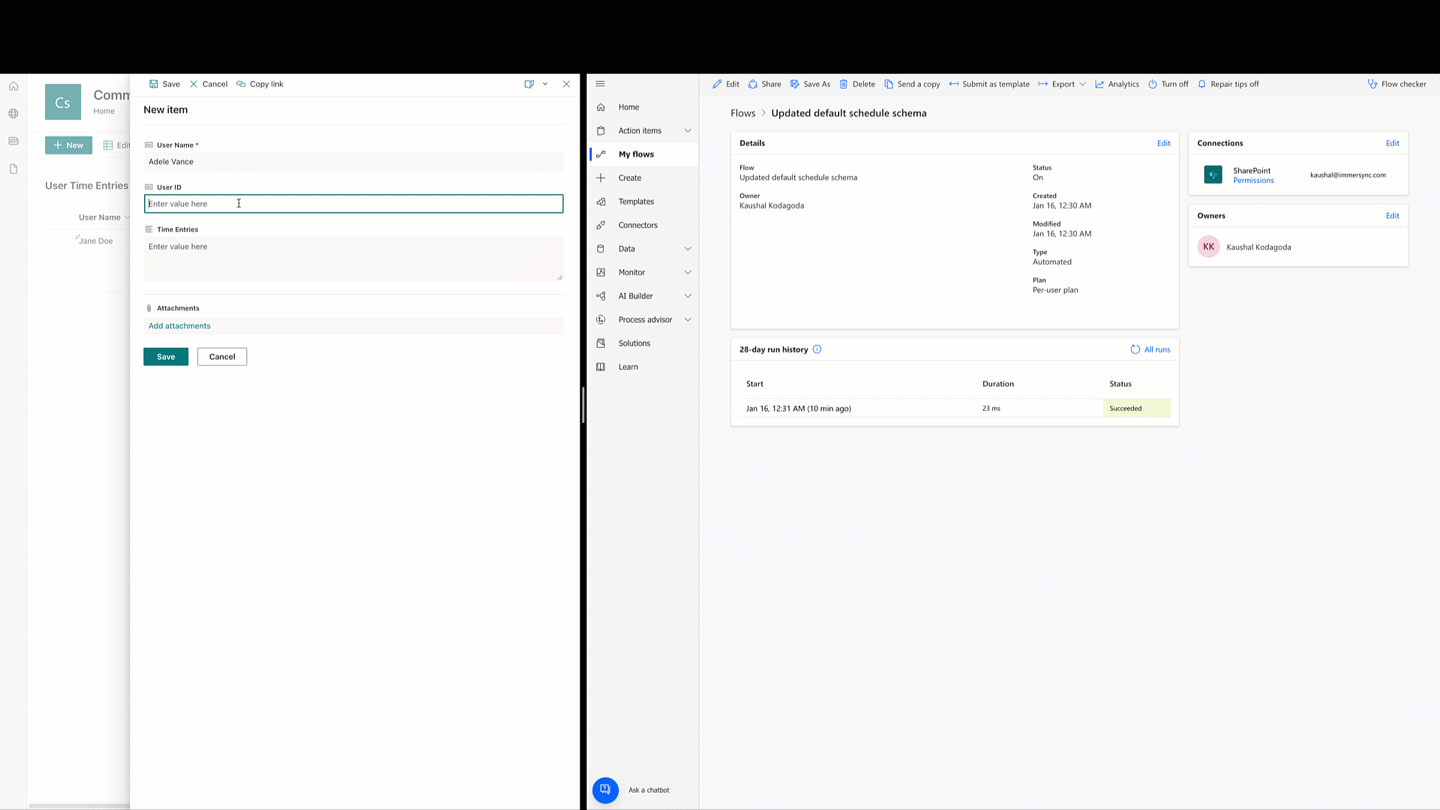1440x810 pixels.
Task: Close the New item panel with X
Action: (x=566, y=84)
